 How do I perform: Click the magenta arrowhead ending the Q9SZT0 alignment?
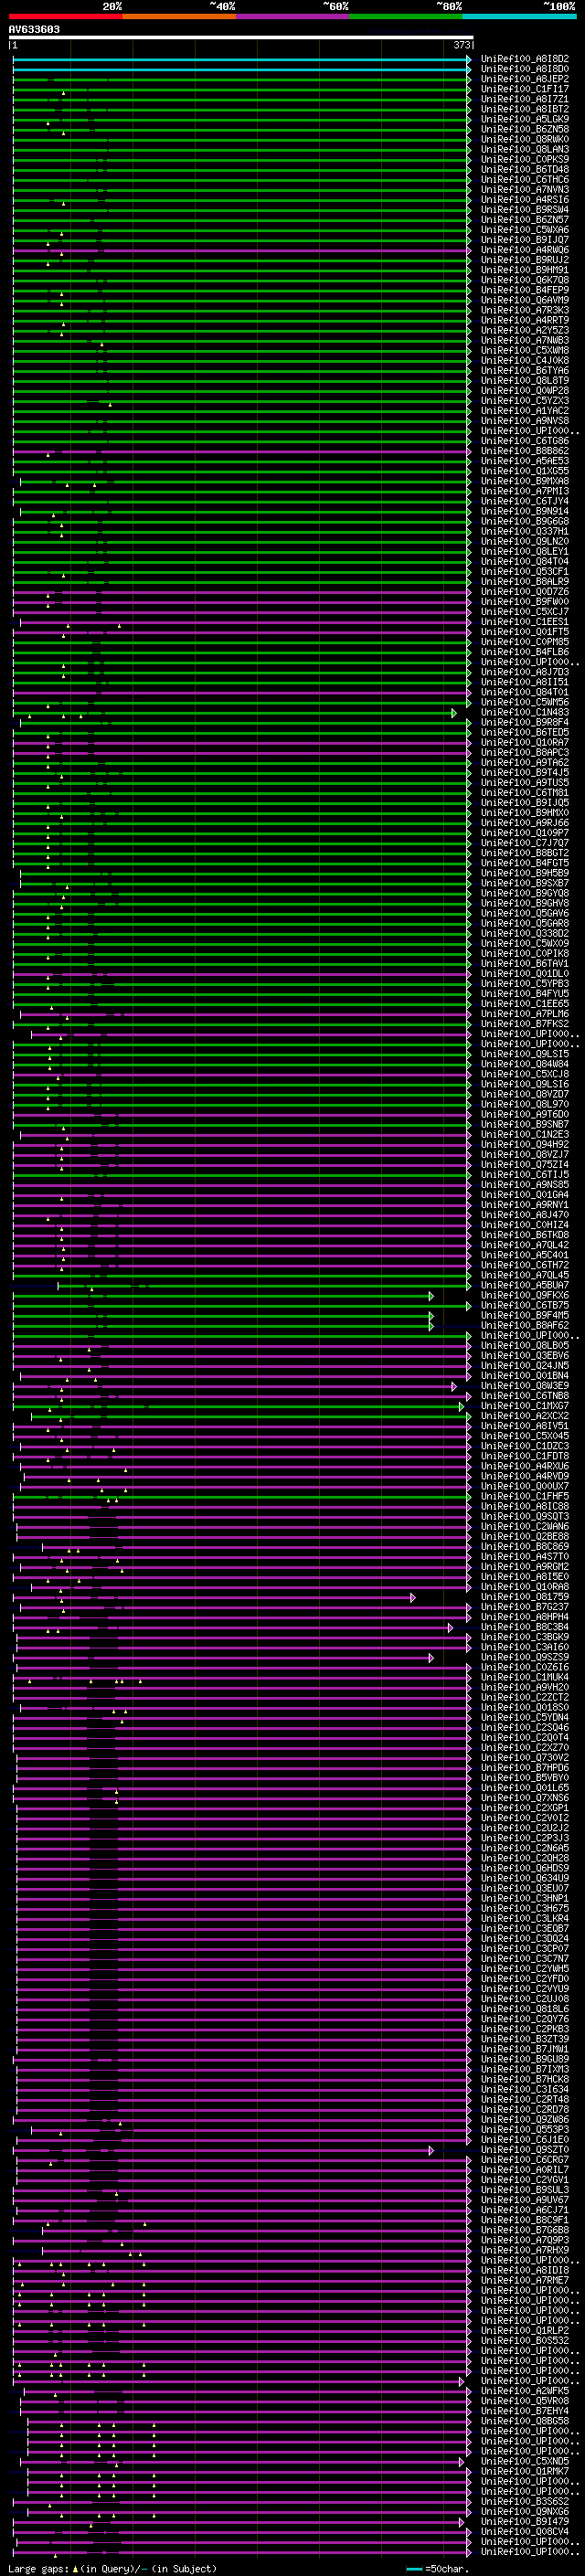tap(431, 2150)
